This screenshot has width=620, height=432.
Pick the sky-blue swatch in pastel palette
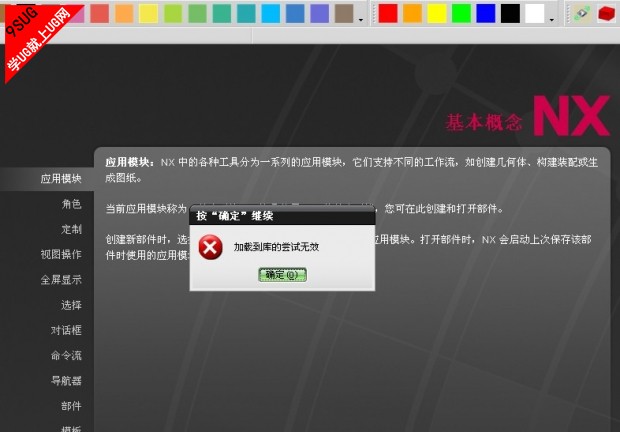(x=271, y=13)
